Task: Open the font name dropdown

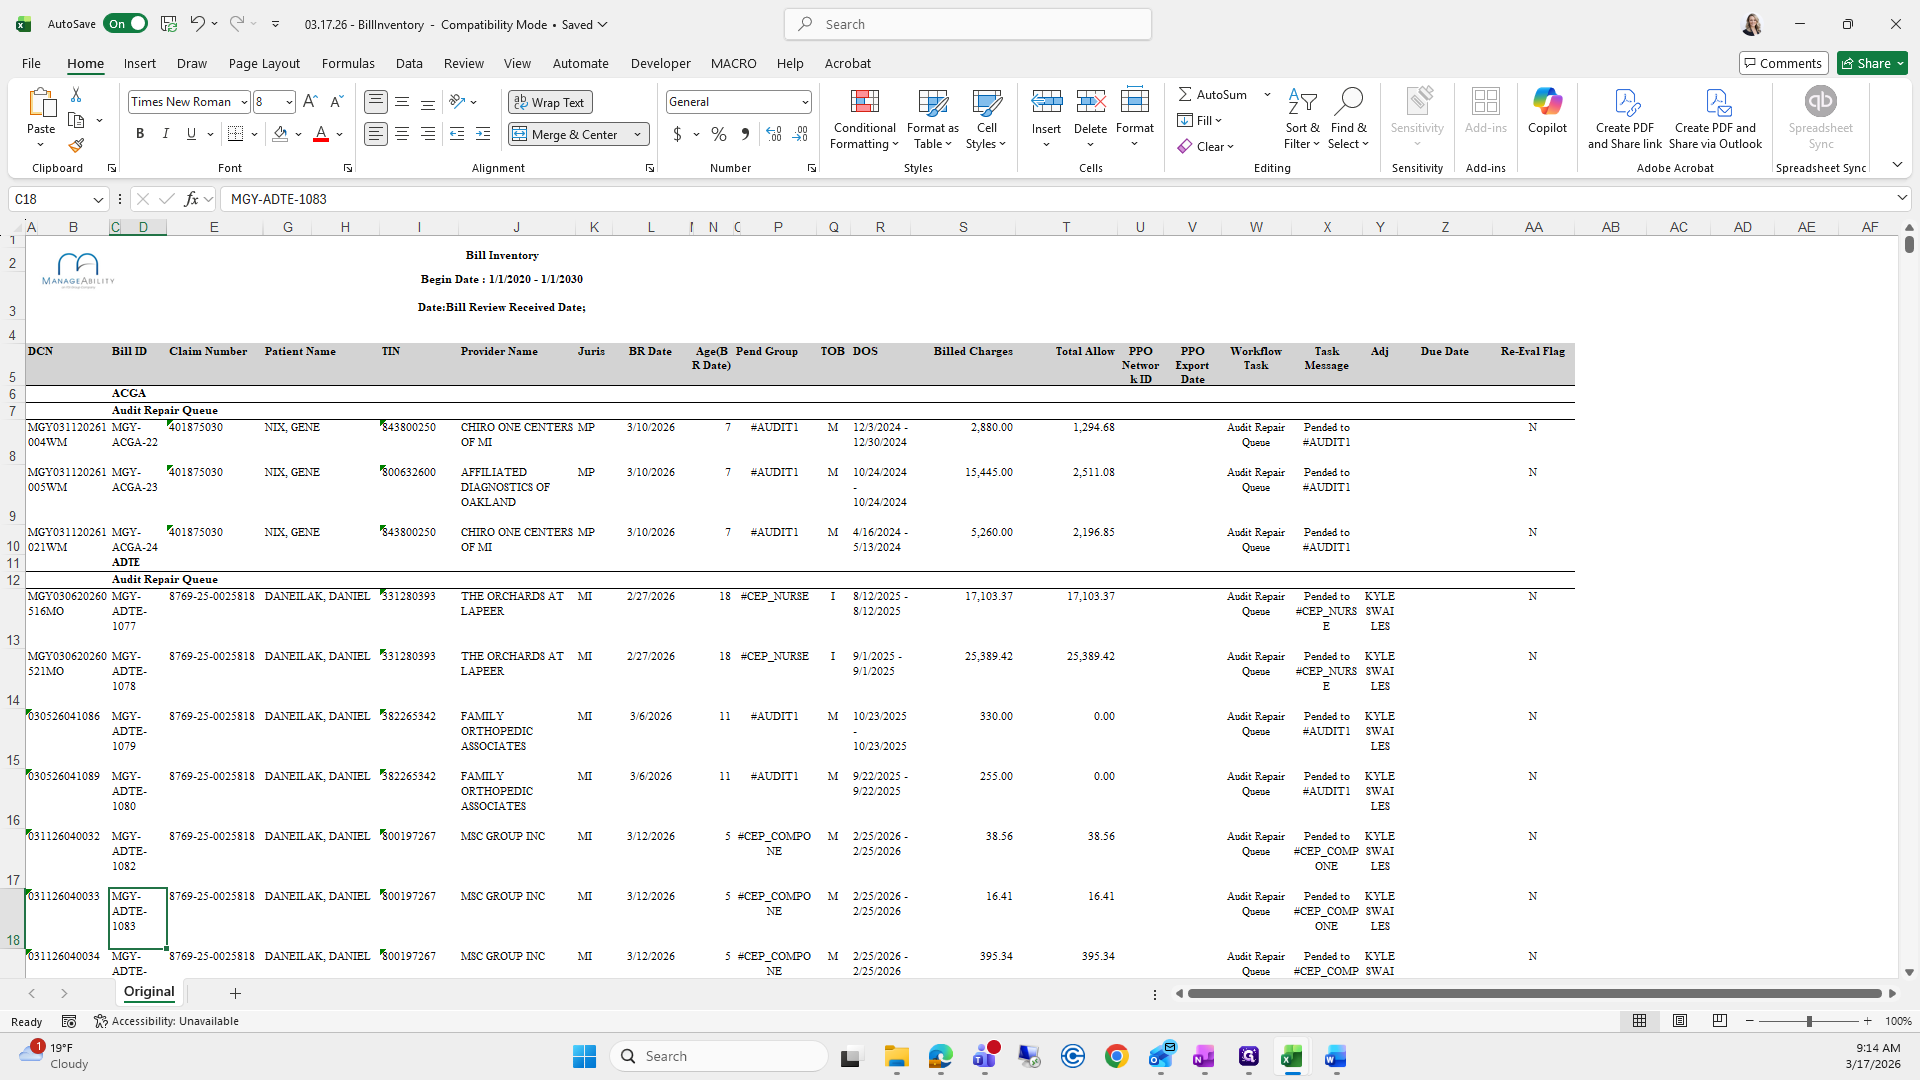Action: (243, 102)
